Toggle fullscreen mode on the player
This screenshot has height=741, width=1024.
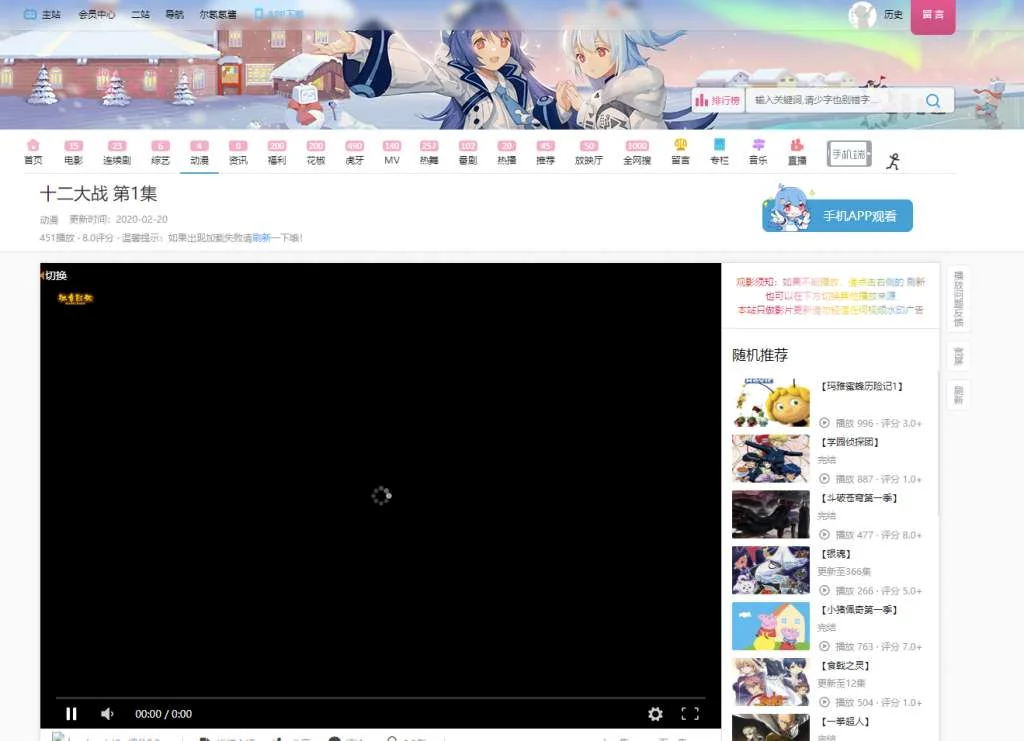[x=690, y=713]
